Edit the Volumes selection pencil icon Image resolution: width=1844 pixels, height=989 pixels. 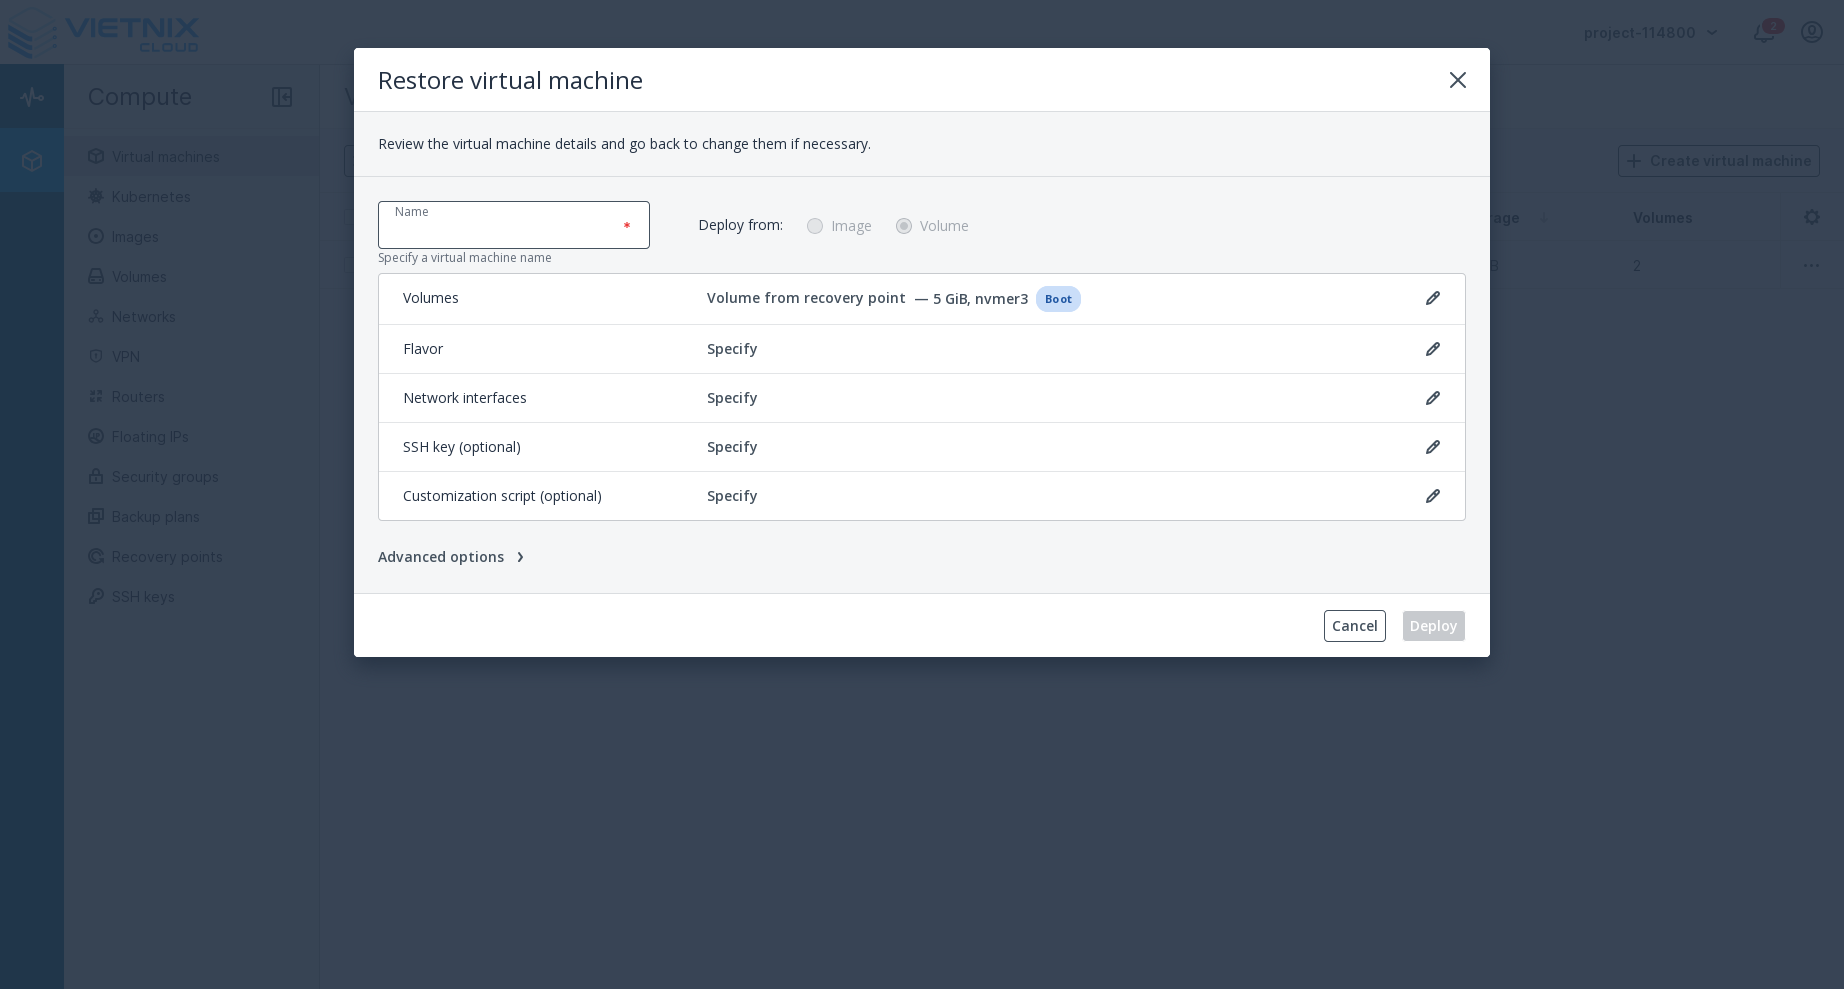pos(1433,298)
